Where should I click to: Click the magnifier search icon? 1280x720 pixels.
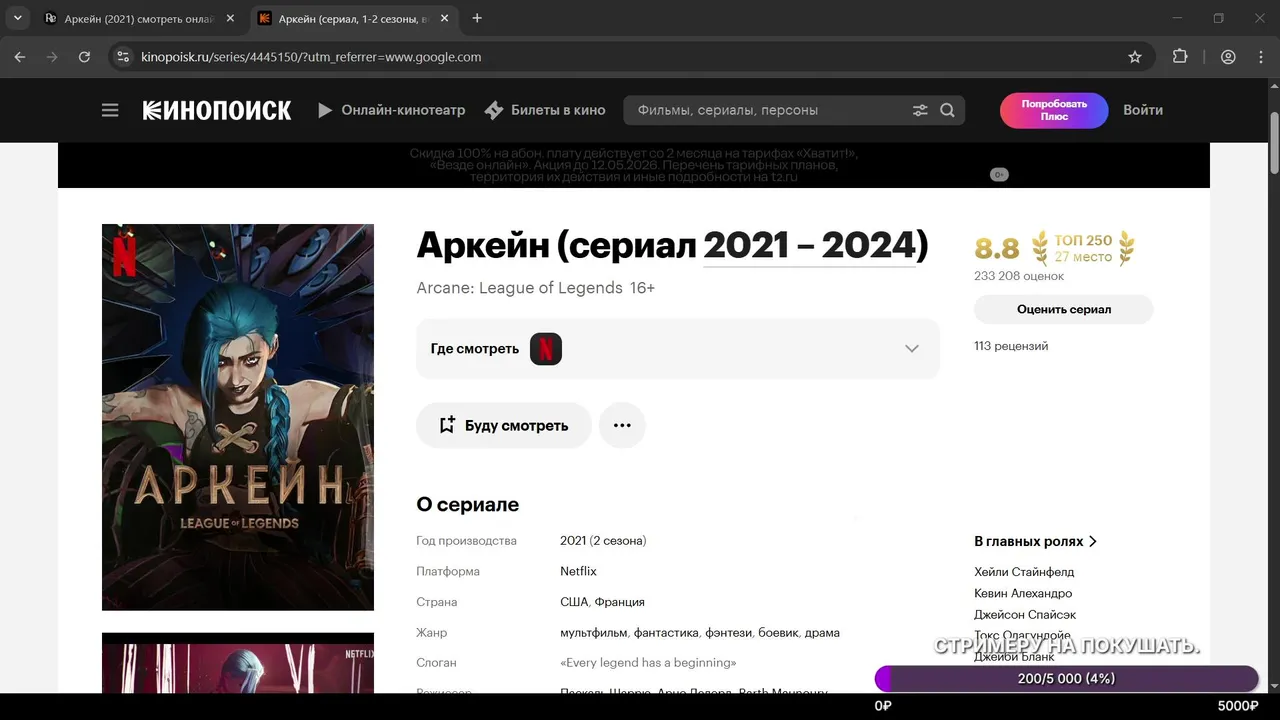[947, 110]
